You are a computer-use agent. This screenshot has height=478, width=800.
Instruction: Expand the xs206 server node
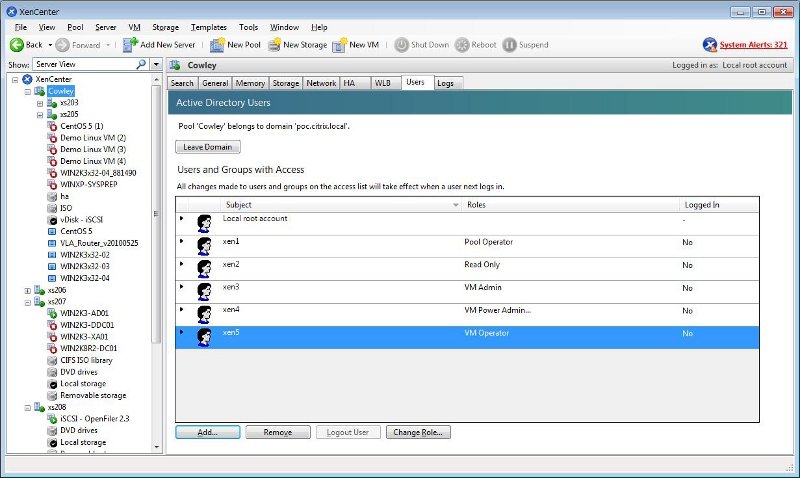pyautogui.click(x=28, y=291)
